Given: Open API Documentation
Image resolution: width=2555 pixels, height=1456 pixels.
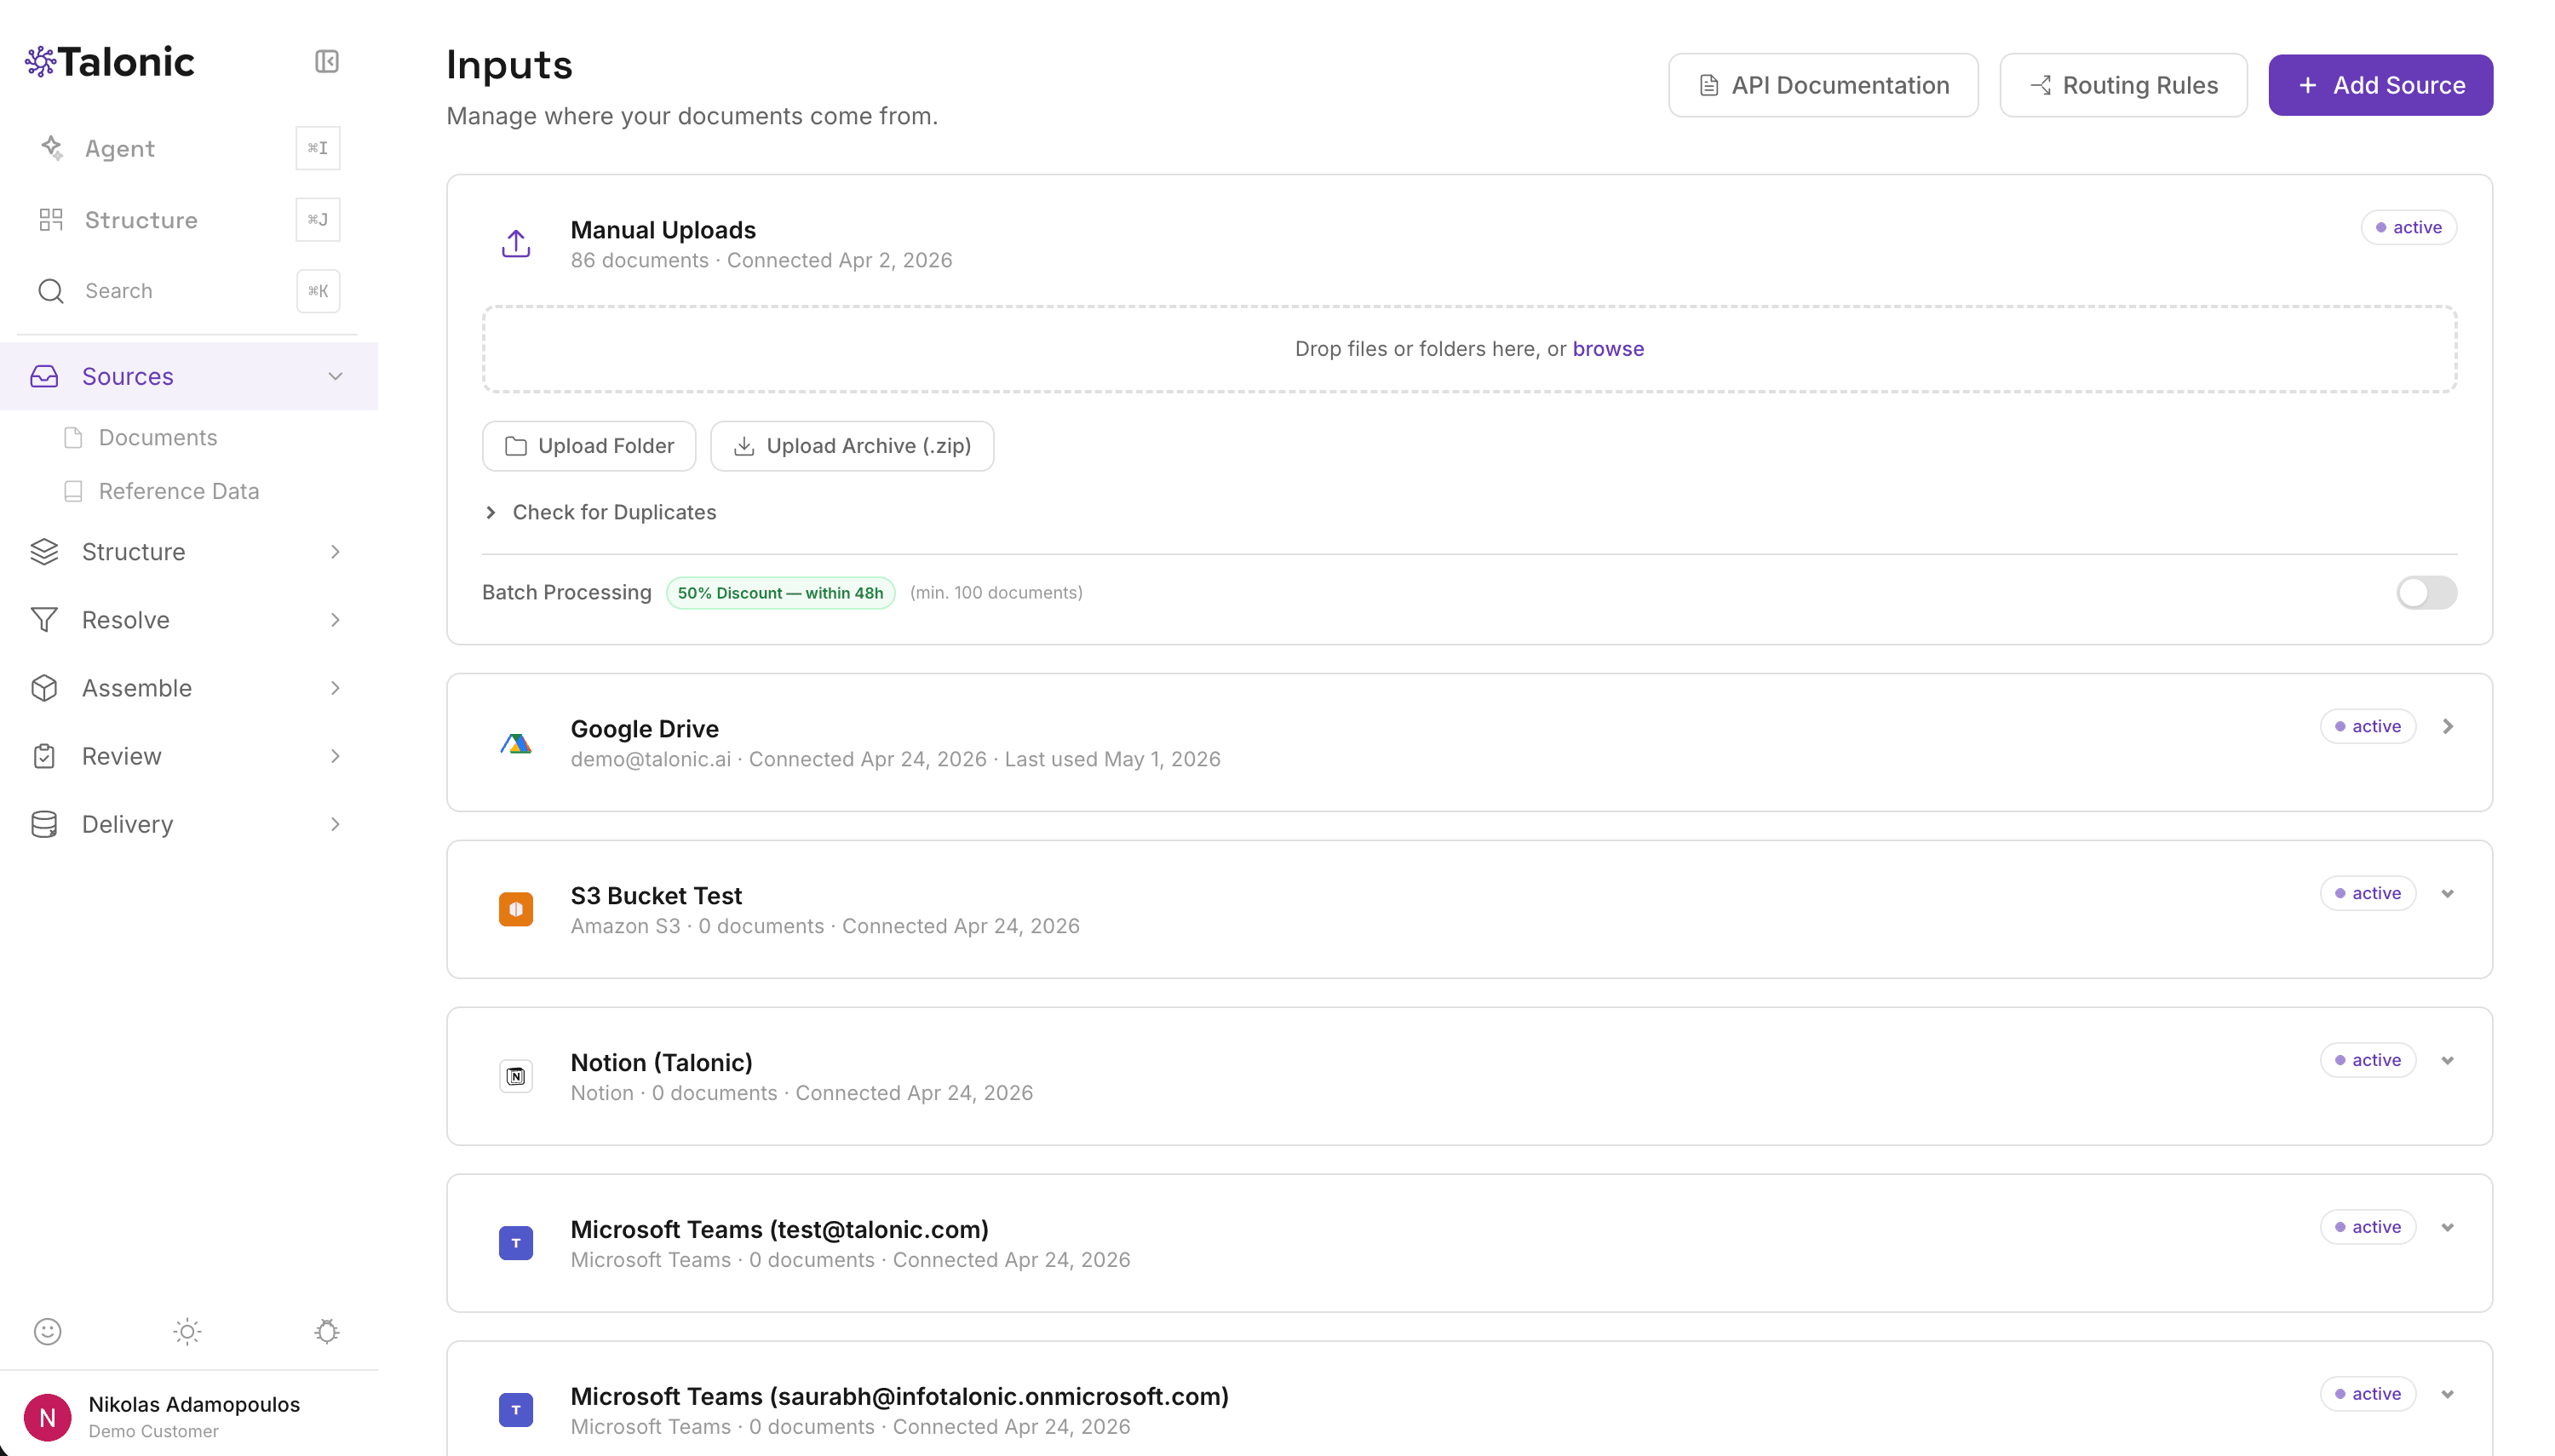Looking at the screenshot, I should [x=1823, y=86].
